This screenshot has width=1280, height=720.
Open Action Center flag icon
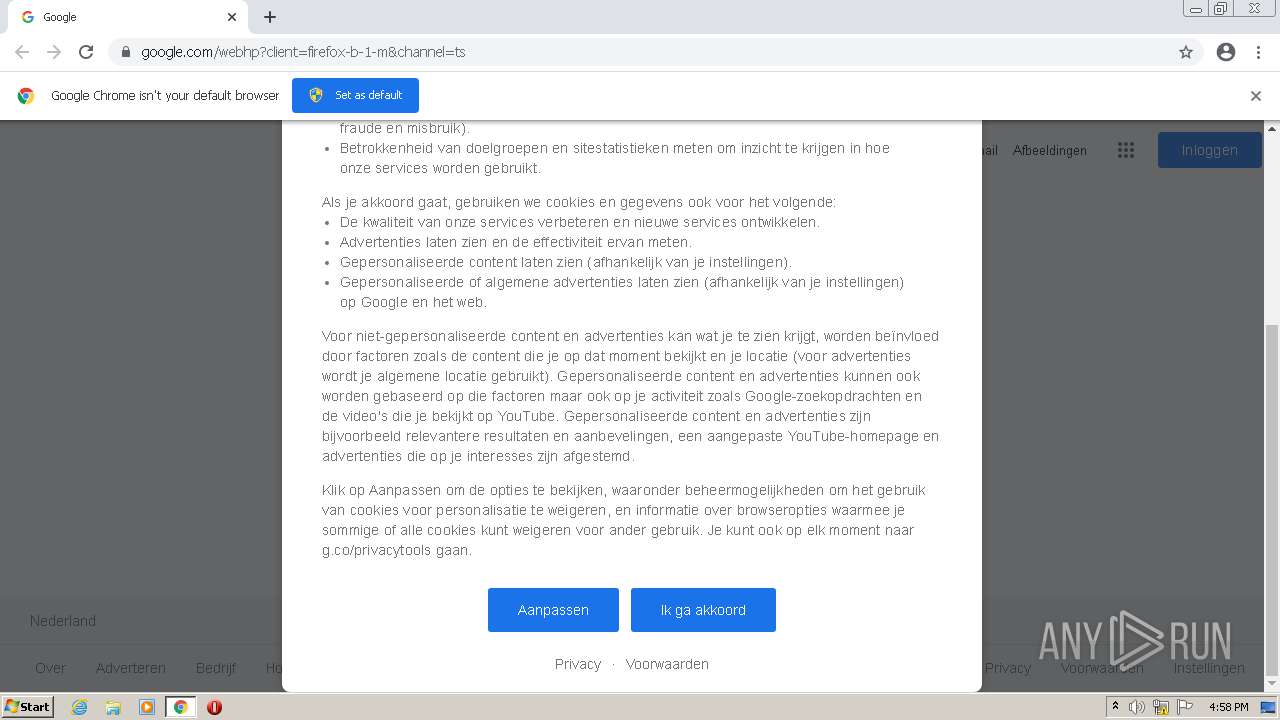pyautogui.click(x=1185, y=707)
